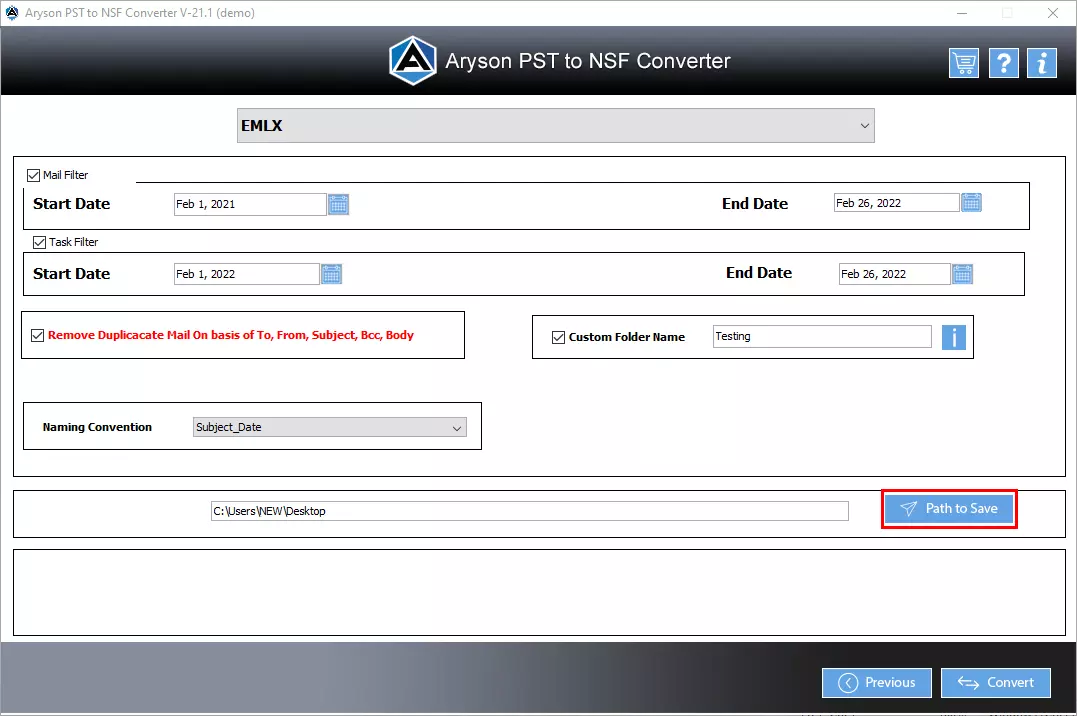
Task: Open the Naming Convention Subject_Date dropdown
Action: [x=330, y=427]
